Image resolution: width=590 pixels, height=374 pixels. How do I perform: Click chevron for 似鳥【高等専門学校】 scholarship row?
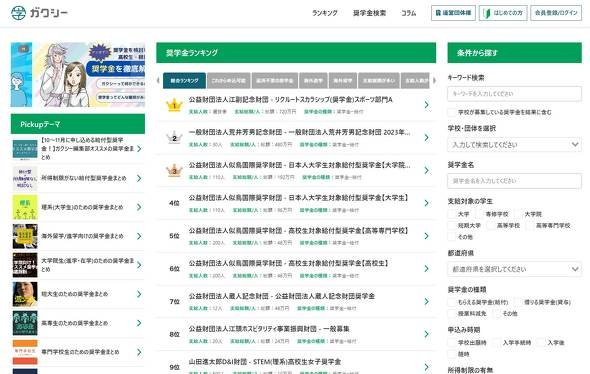(426, 236)
